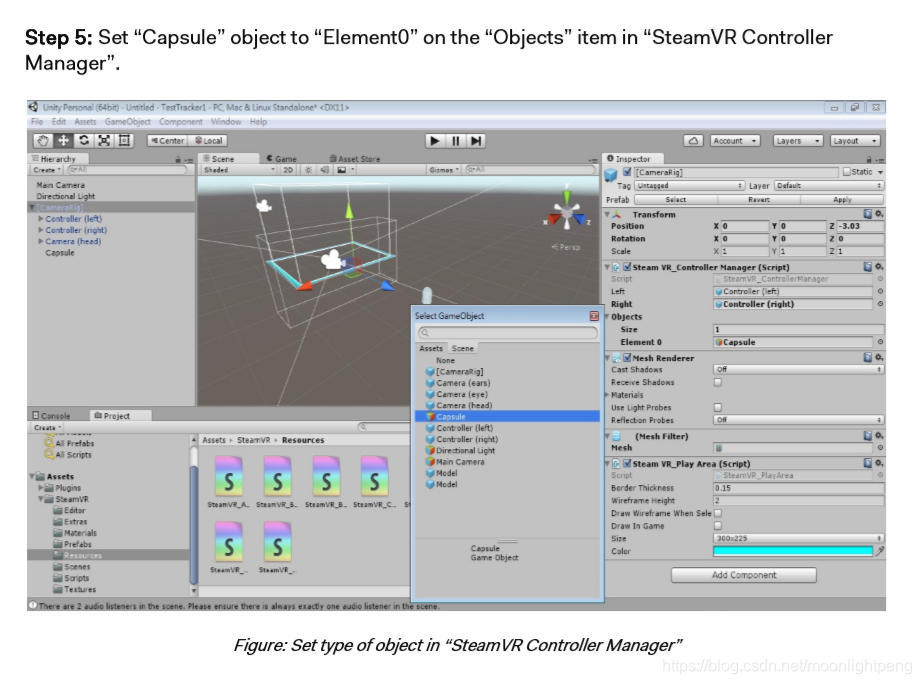Open scene effects image icon
Viewport: 921px width, 684px height.
[344, 170]
